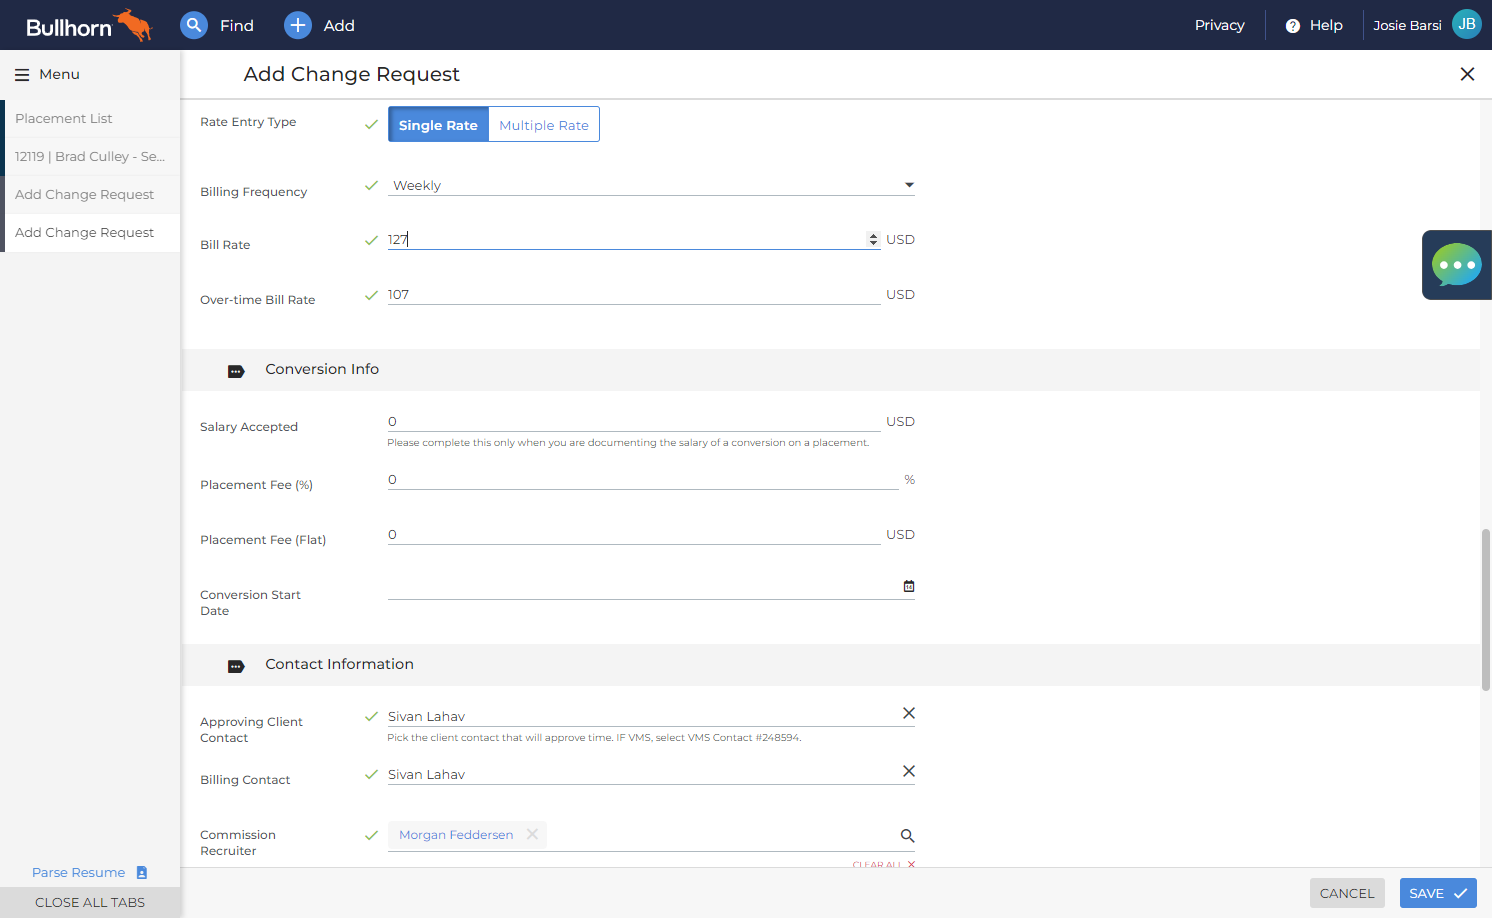Image resolution: width=1492 pixels, height=918 pixels.
Task: Close the Add Change Request panel
Action: pyautogui.click(x=1467, y=74)
